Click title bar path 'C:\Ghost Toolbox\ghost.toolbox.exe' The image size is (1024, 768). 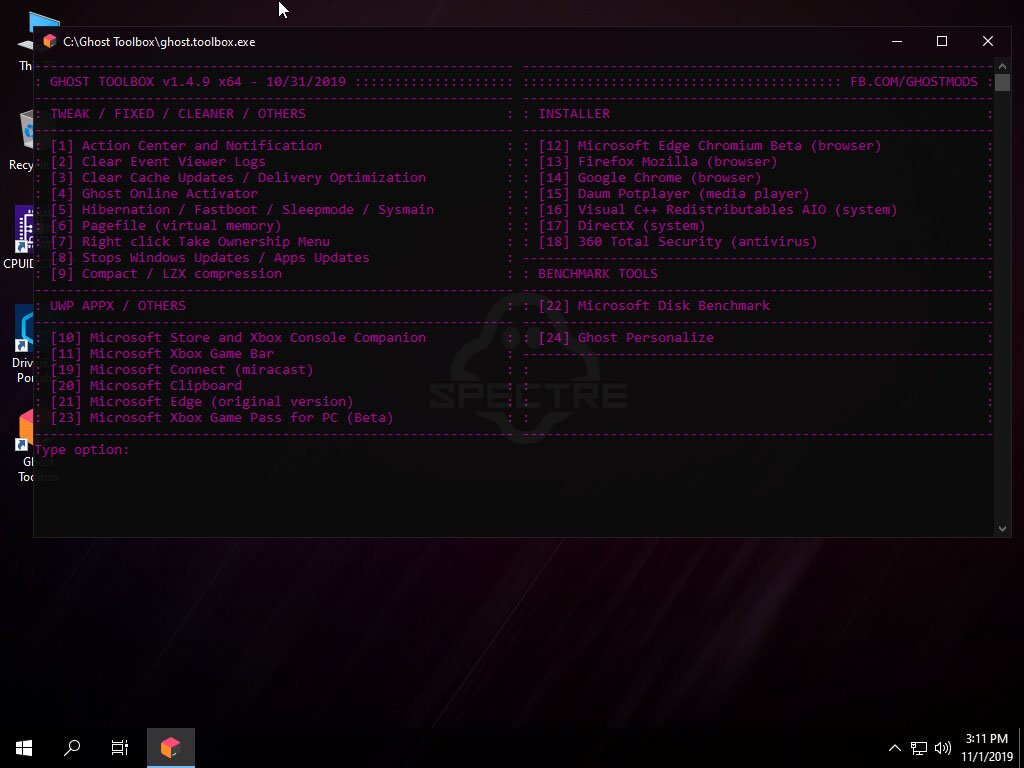[x=159, y=42]
